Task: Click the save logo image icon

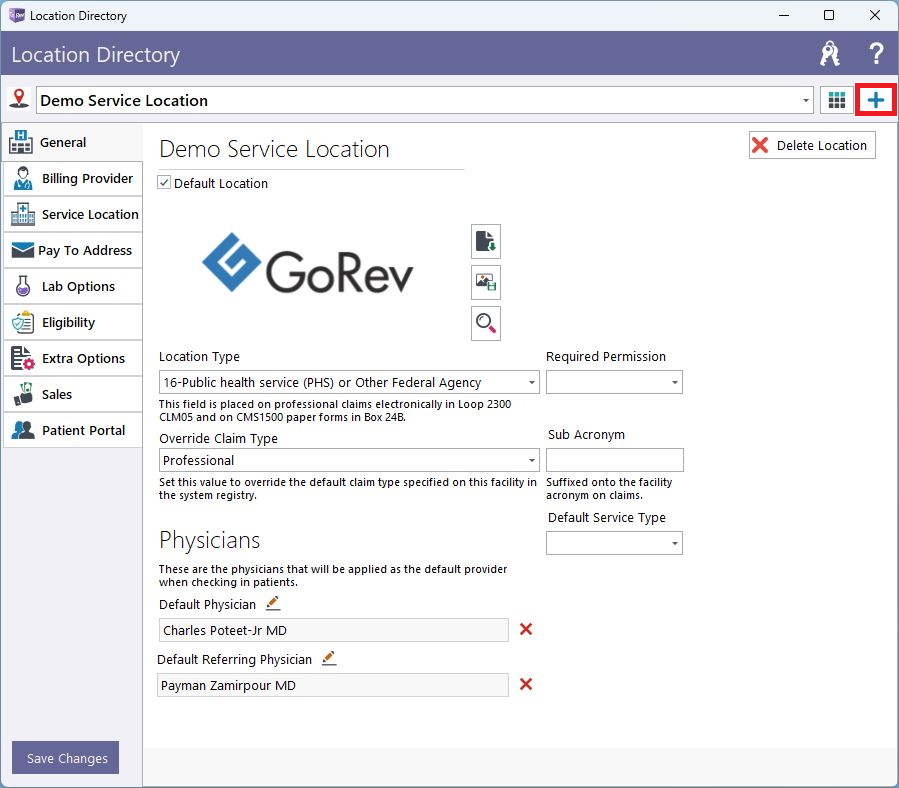Action: point(486,282)
